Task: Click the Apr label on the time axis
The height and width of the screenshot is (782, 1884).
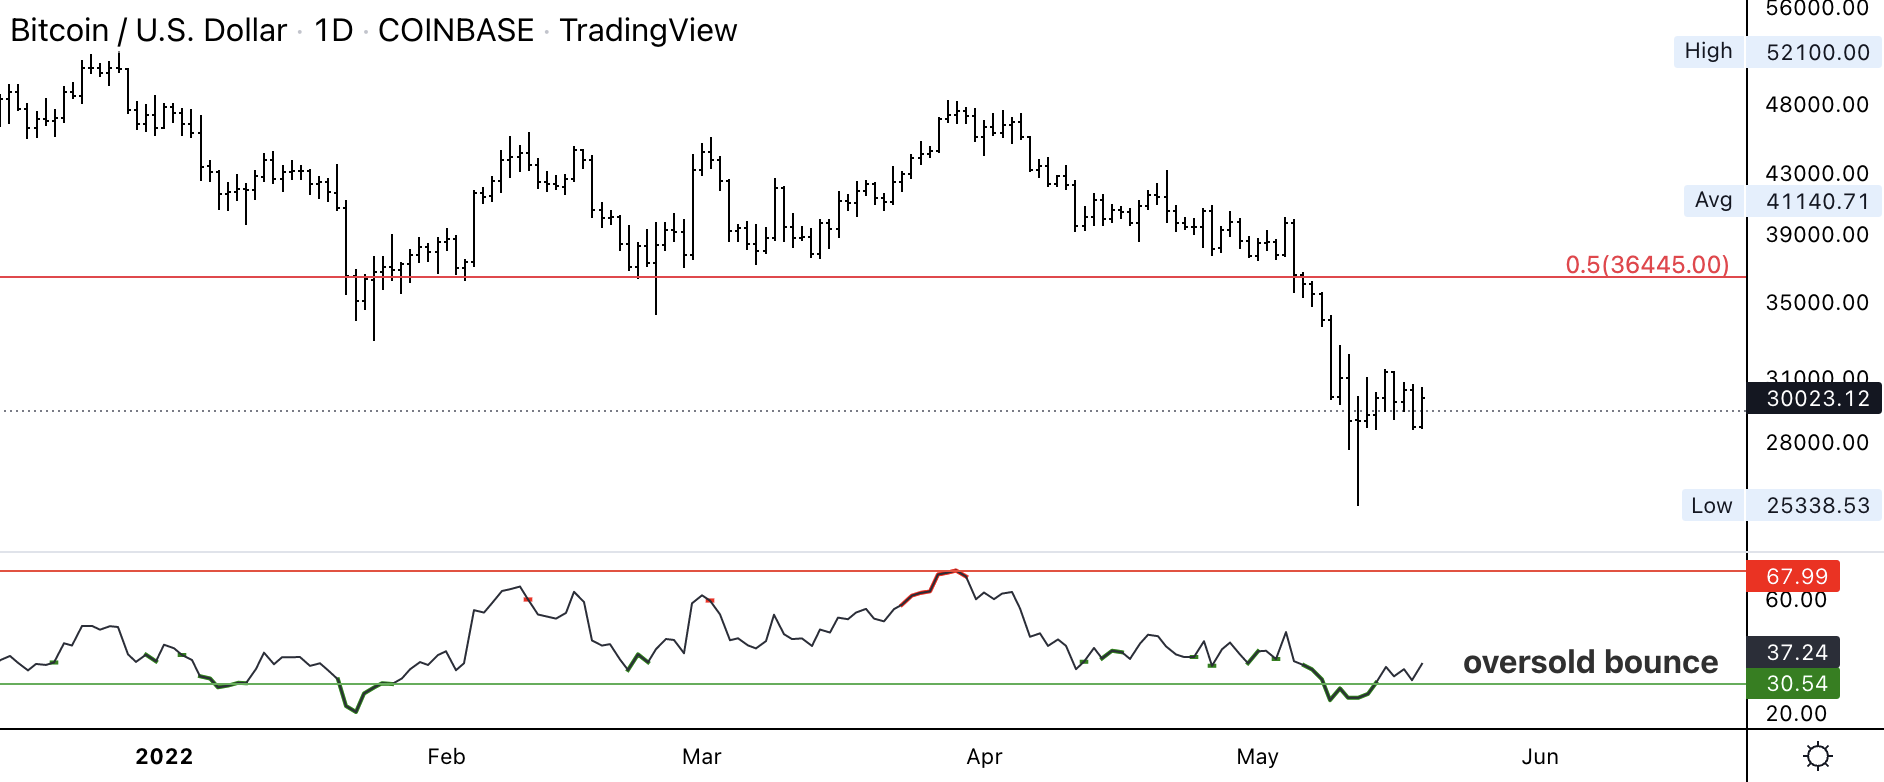Action: (x=984, y=757)
